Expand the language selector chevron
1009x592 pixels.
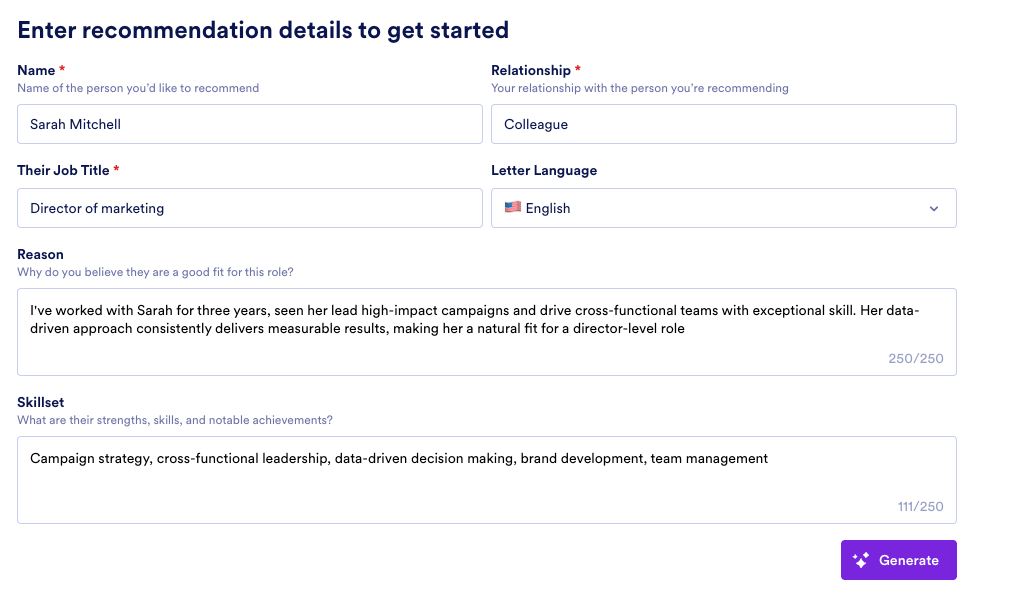click(934, 208)
